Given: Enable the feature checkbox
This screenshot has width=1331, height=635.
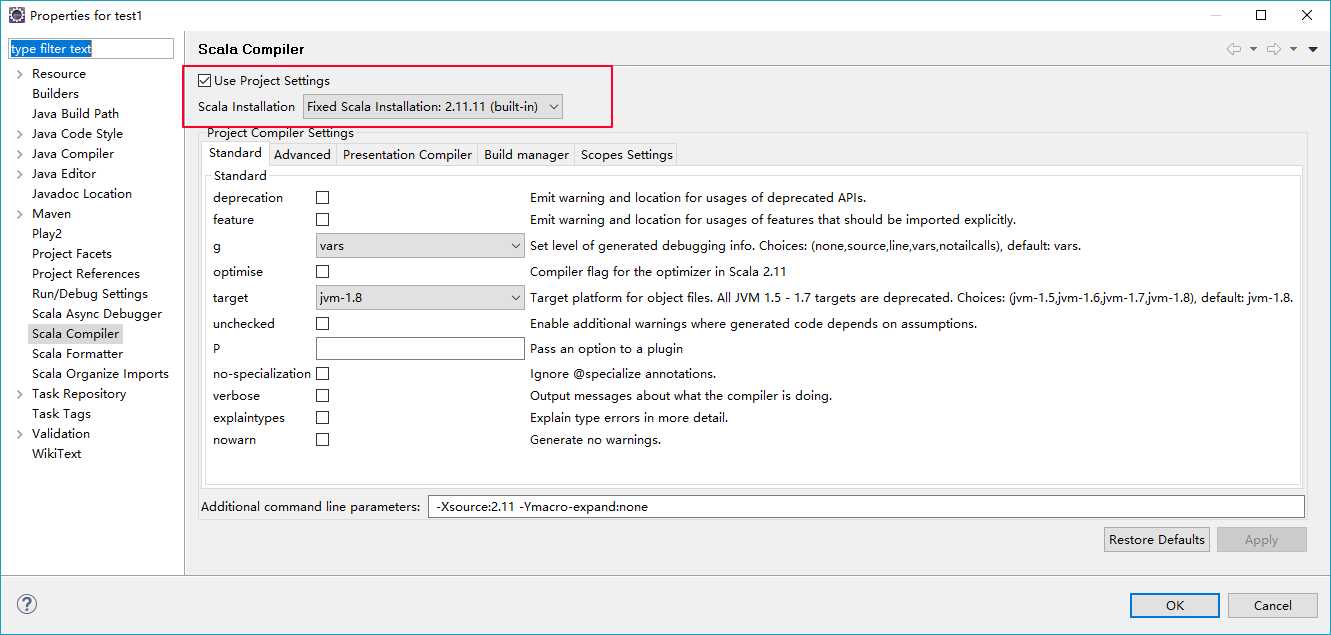Looking at the screenshot, I should (322, 220).
